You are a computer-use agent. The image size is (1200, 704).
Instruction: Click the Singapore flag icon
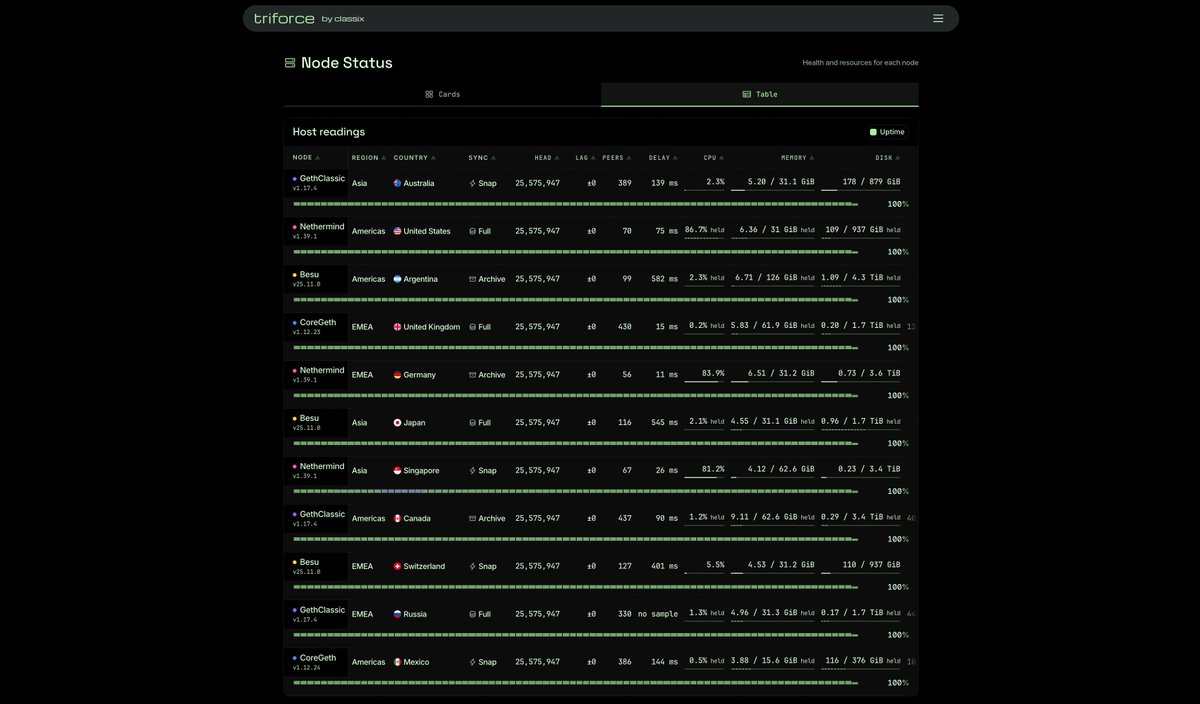click(x=397, y=471)
